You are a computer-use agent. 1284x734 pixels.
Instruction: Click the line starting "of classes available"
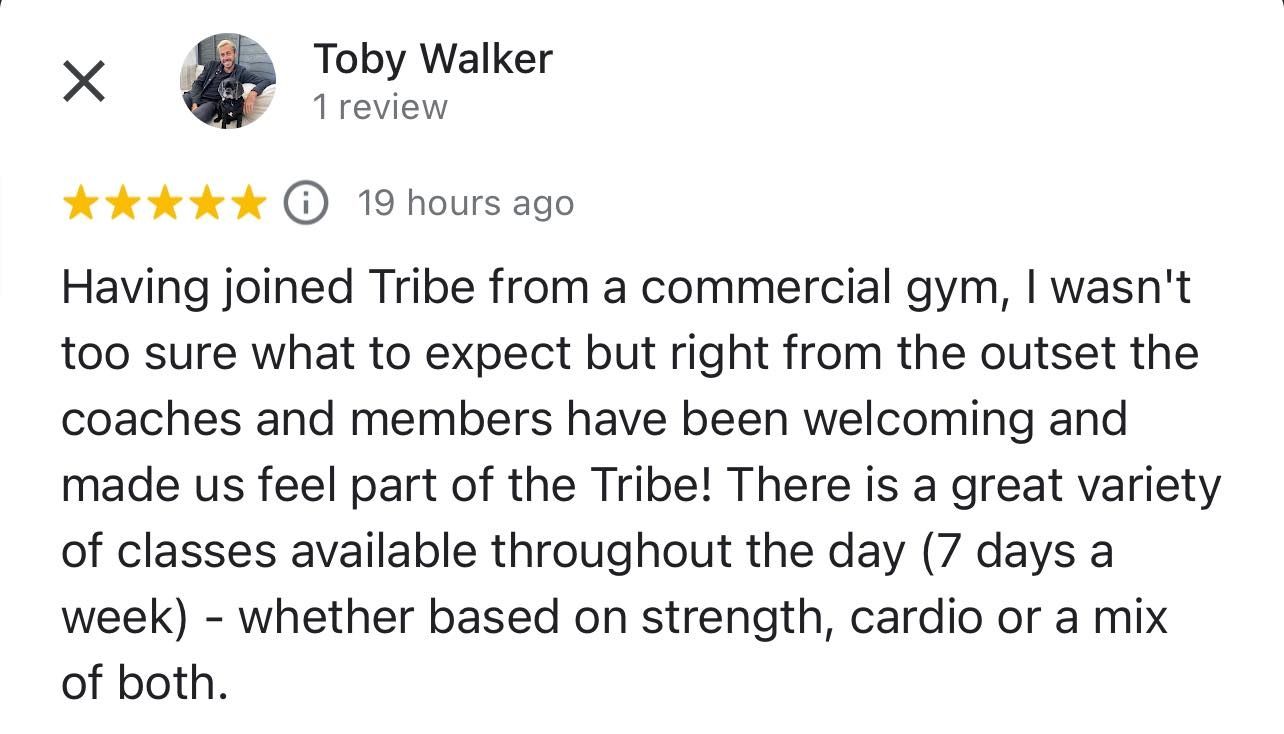coord(586,552)
